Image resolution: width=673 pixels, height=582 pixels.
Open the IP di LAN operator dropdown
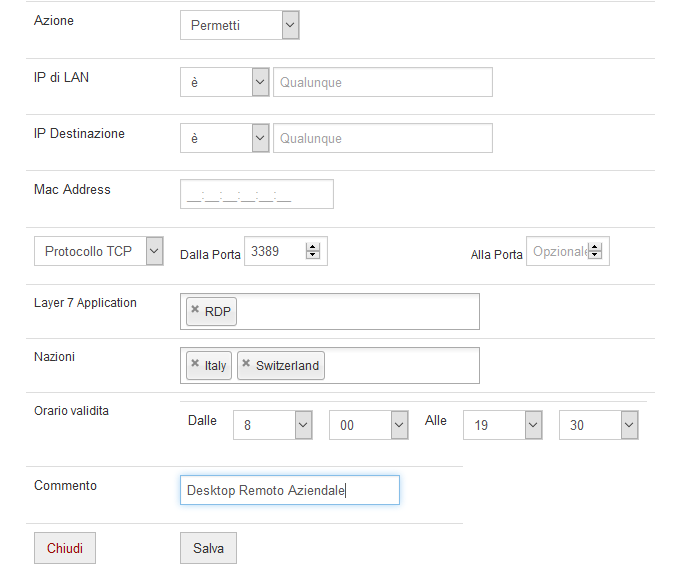coord(225,82)
